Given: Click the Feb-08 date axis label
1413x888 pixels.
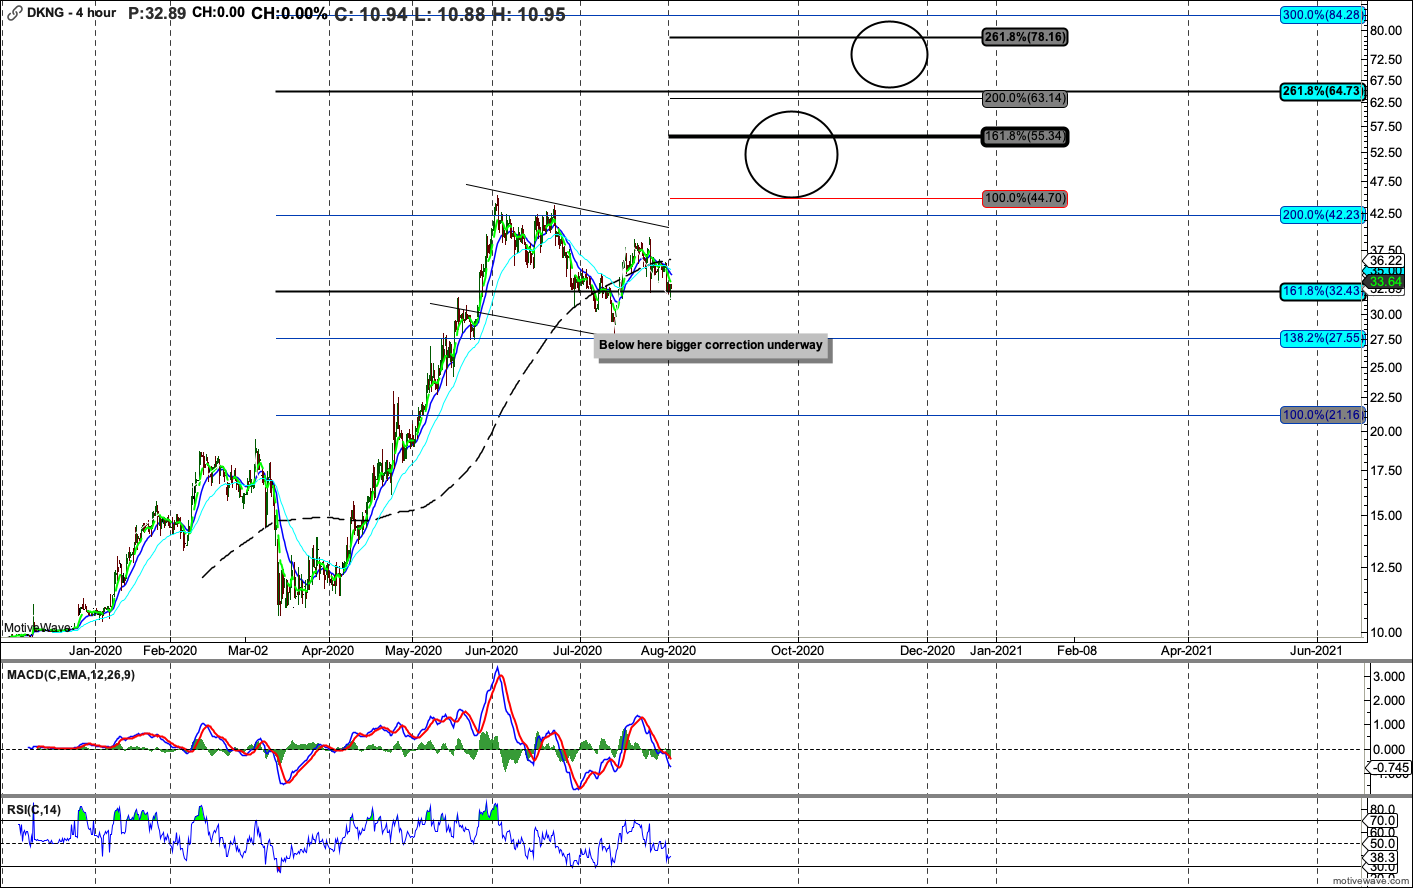Looking at the screenshot, I should [1077, 650].
